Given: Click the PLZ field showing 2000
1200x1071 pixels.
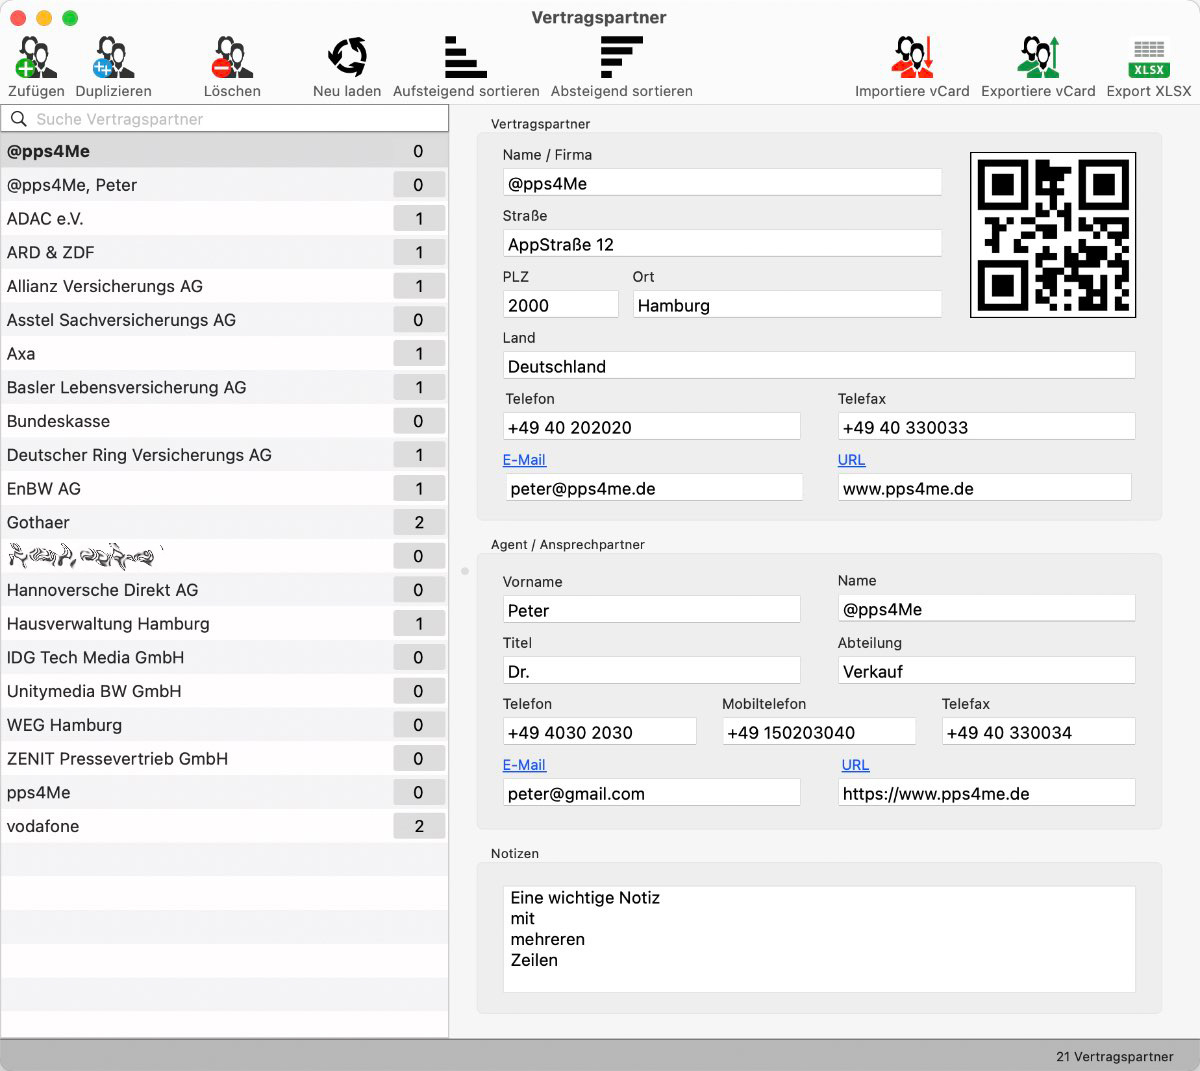Looking at the screenshot, I should point(560,305).
